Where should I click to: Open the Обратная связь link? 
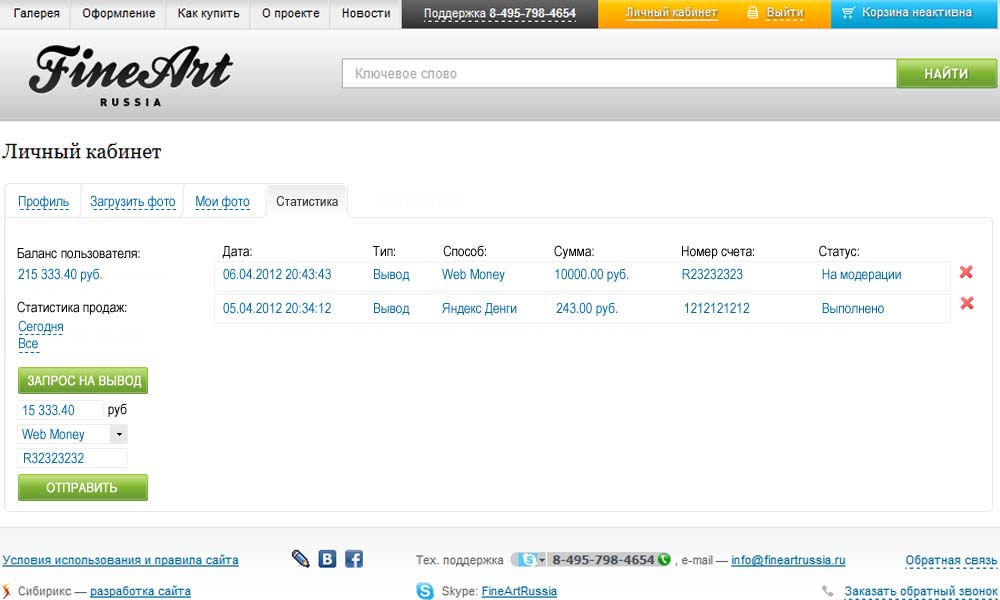coord(951,560)
